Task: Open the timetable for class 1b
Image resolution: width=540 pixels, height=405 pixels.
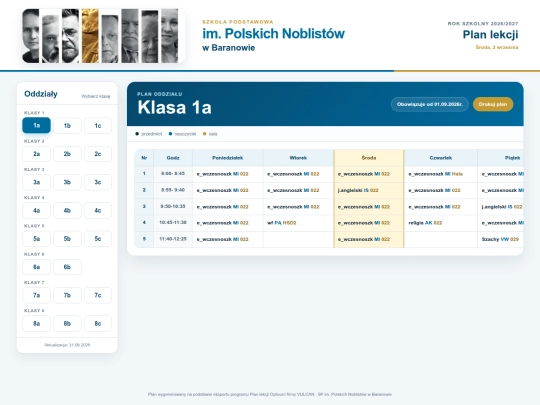Action: coord(67,126)
